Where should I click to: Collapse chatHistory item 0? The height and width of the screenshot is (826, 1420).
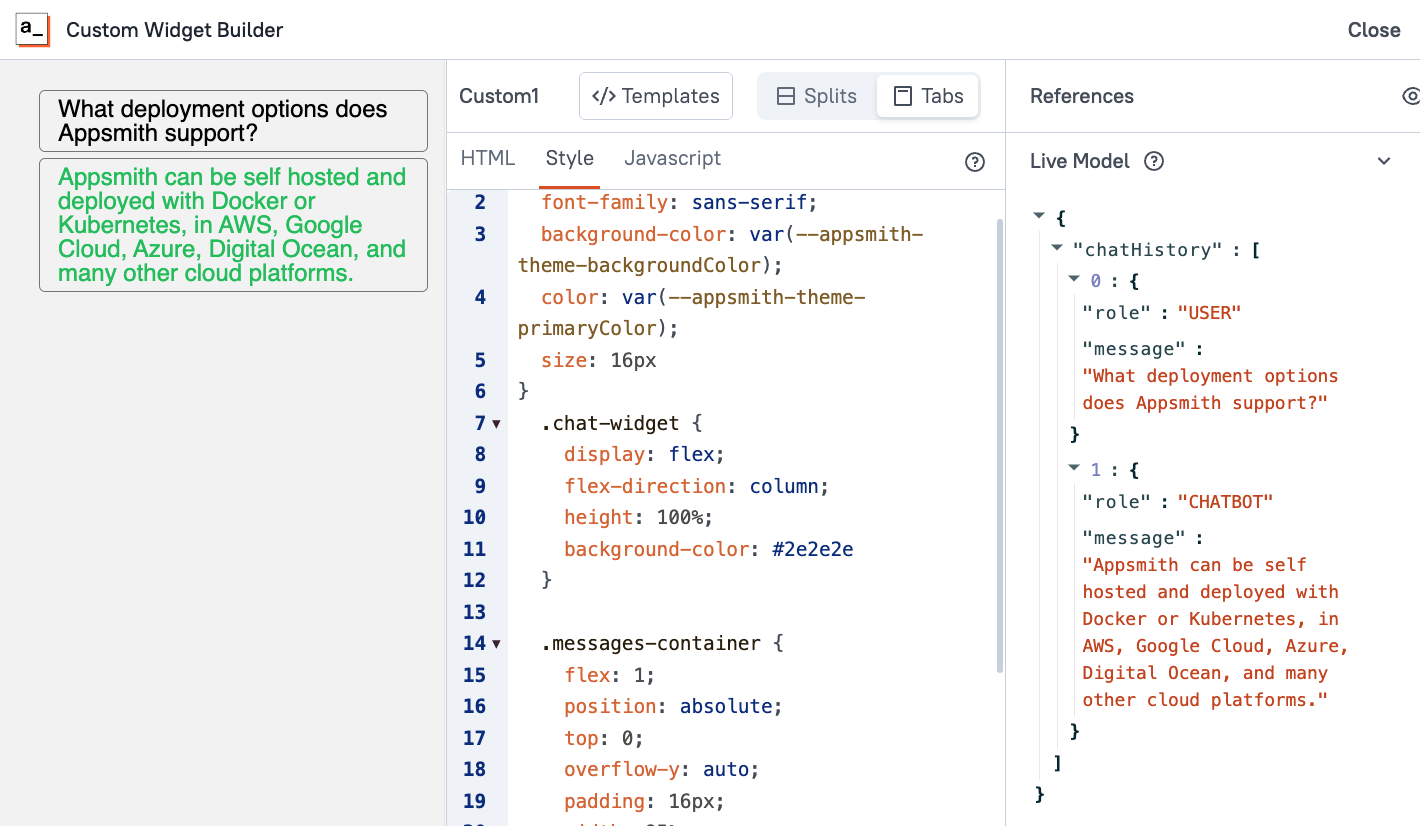pos(1074,280)
